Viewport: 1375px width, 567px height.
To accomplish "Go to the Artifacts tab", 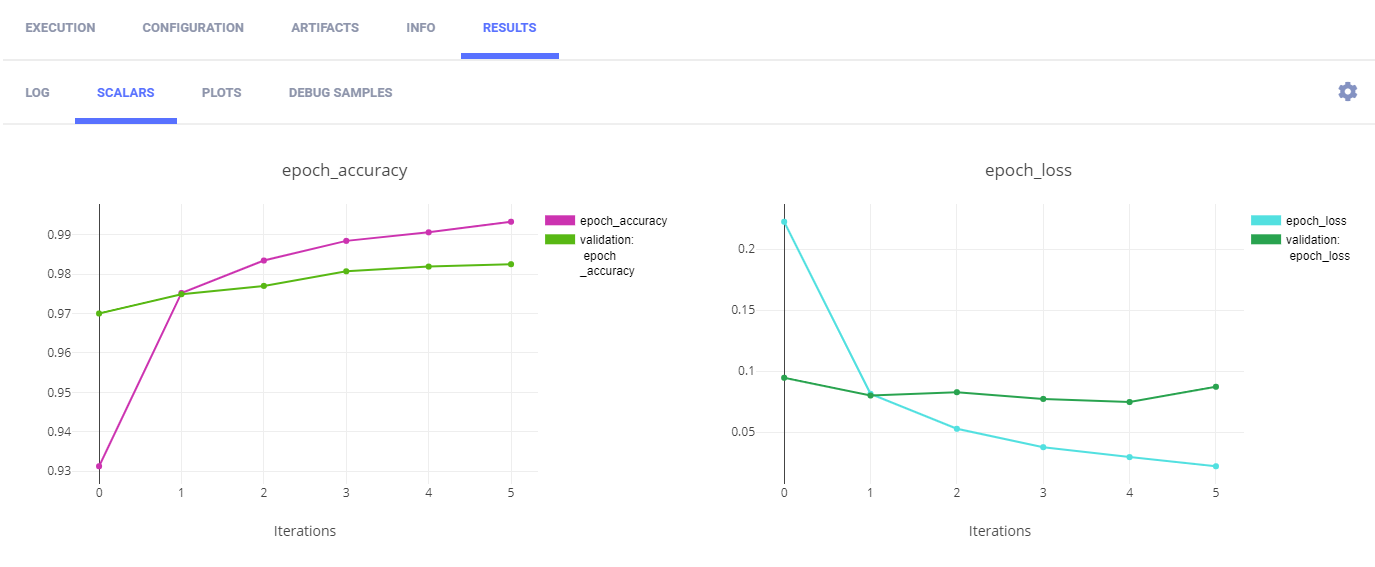I will click(x=325, y=28).
